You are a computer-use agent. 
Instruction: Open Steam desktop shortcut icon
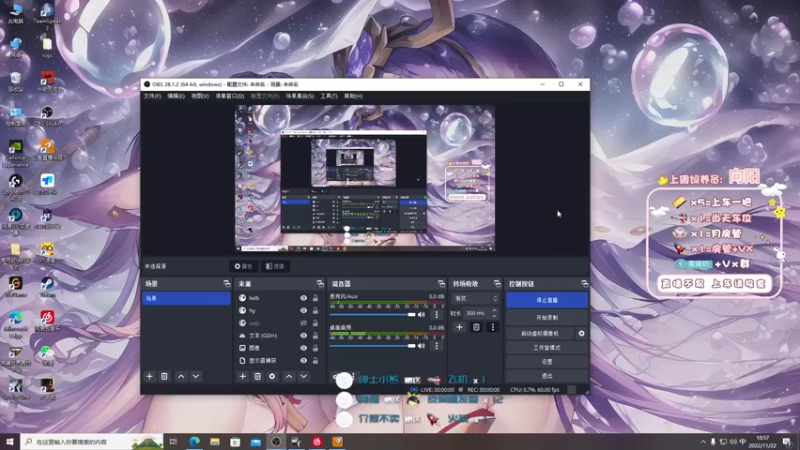click(47, 287)
